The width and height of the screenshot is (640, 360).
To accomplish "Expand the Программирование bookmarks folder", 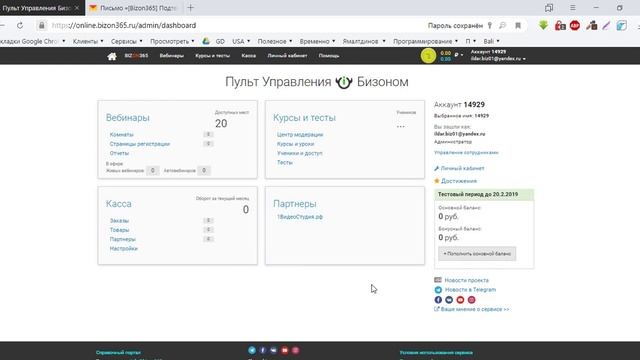I will (425, 41).
